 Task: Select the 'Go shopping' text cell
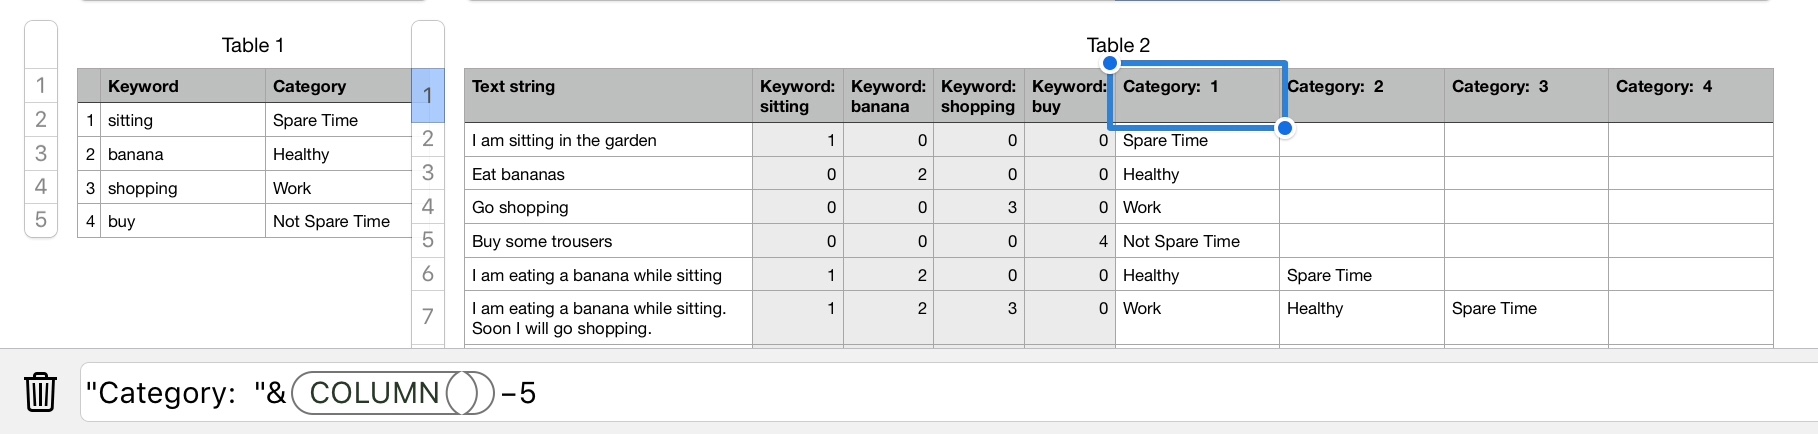608,207
